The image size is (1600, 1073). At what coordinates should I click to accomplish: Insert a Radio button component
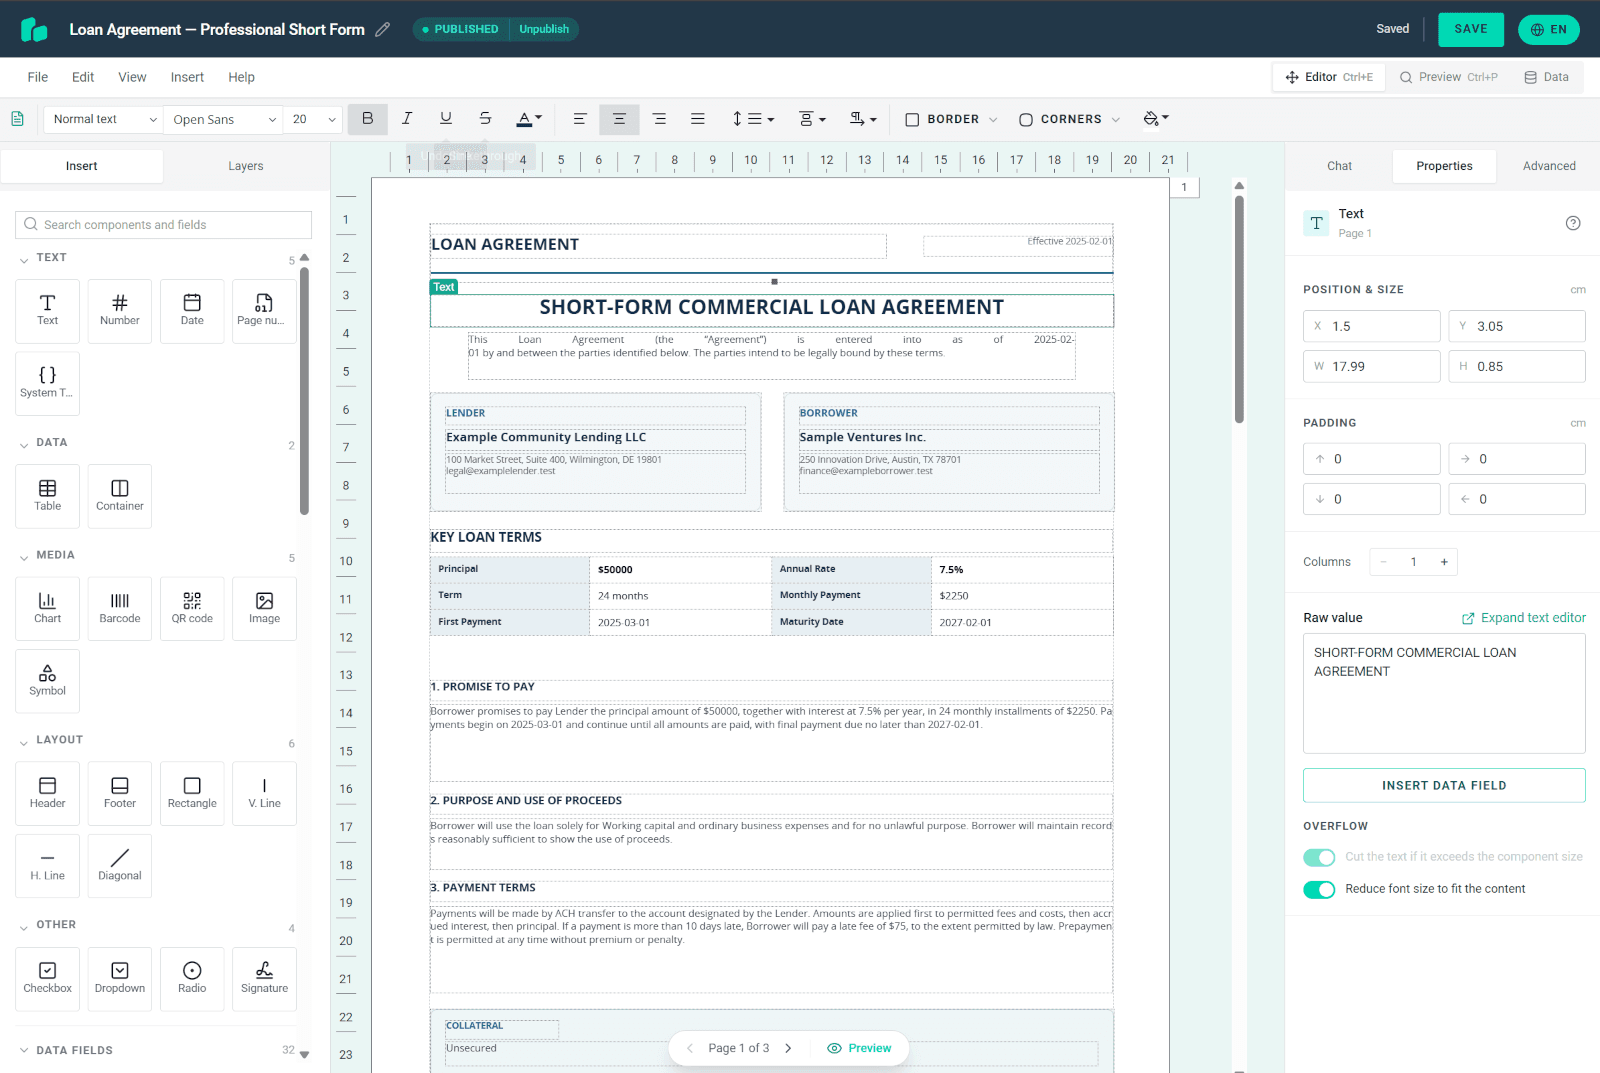click(192, 979)
